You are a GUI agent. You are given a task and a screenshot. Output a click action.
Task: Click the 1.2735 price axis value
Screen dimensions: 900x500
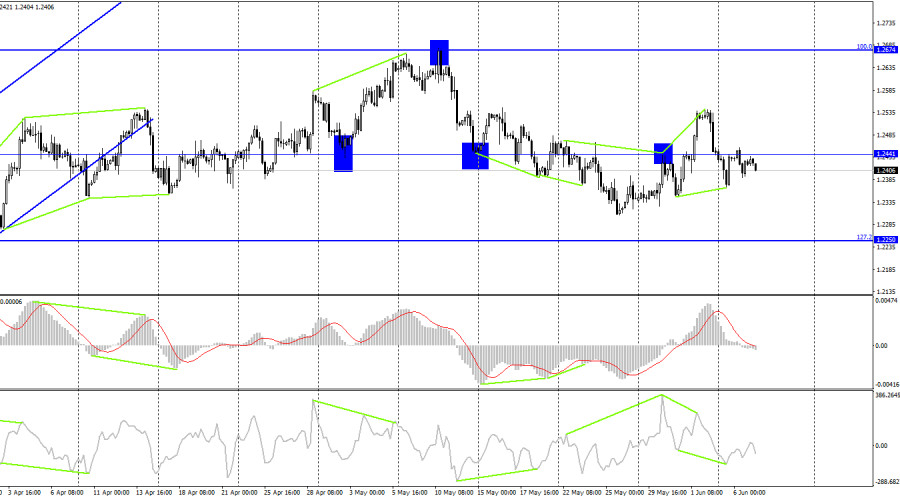[886, 23]
